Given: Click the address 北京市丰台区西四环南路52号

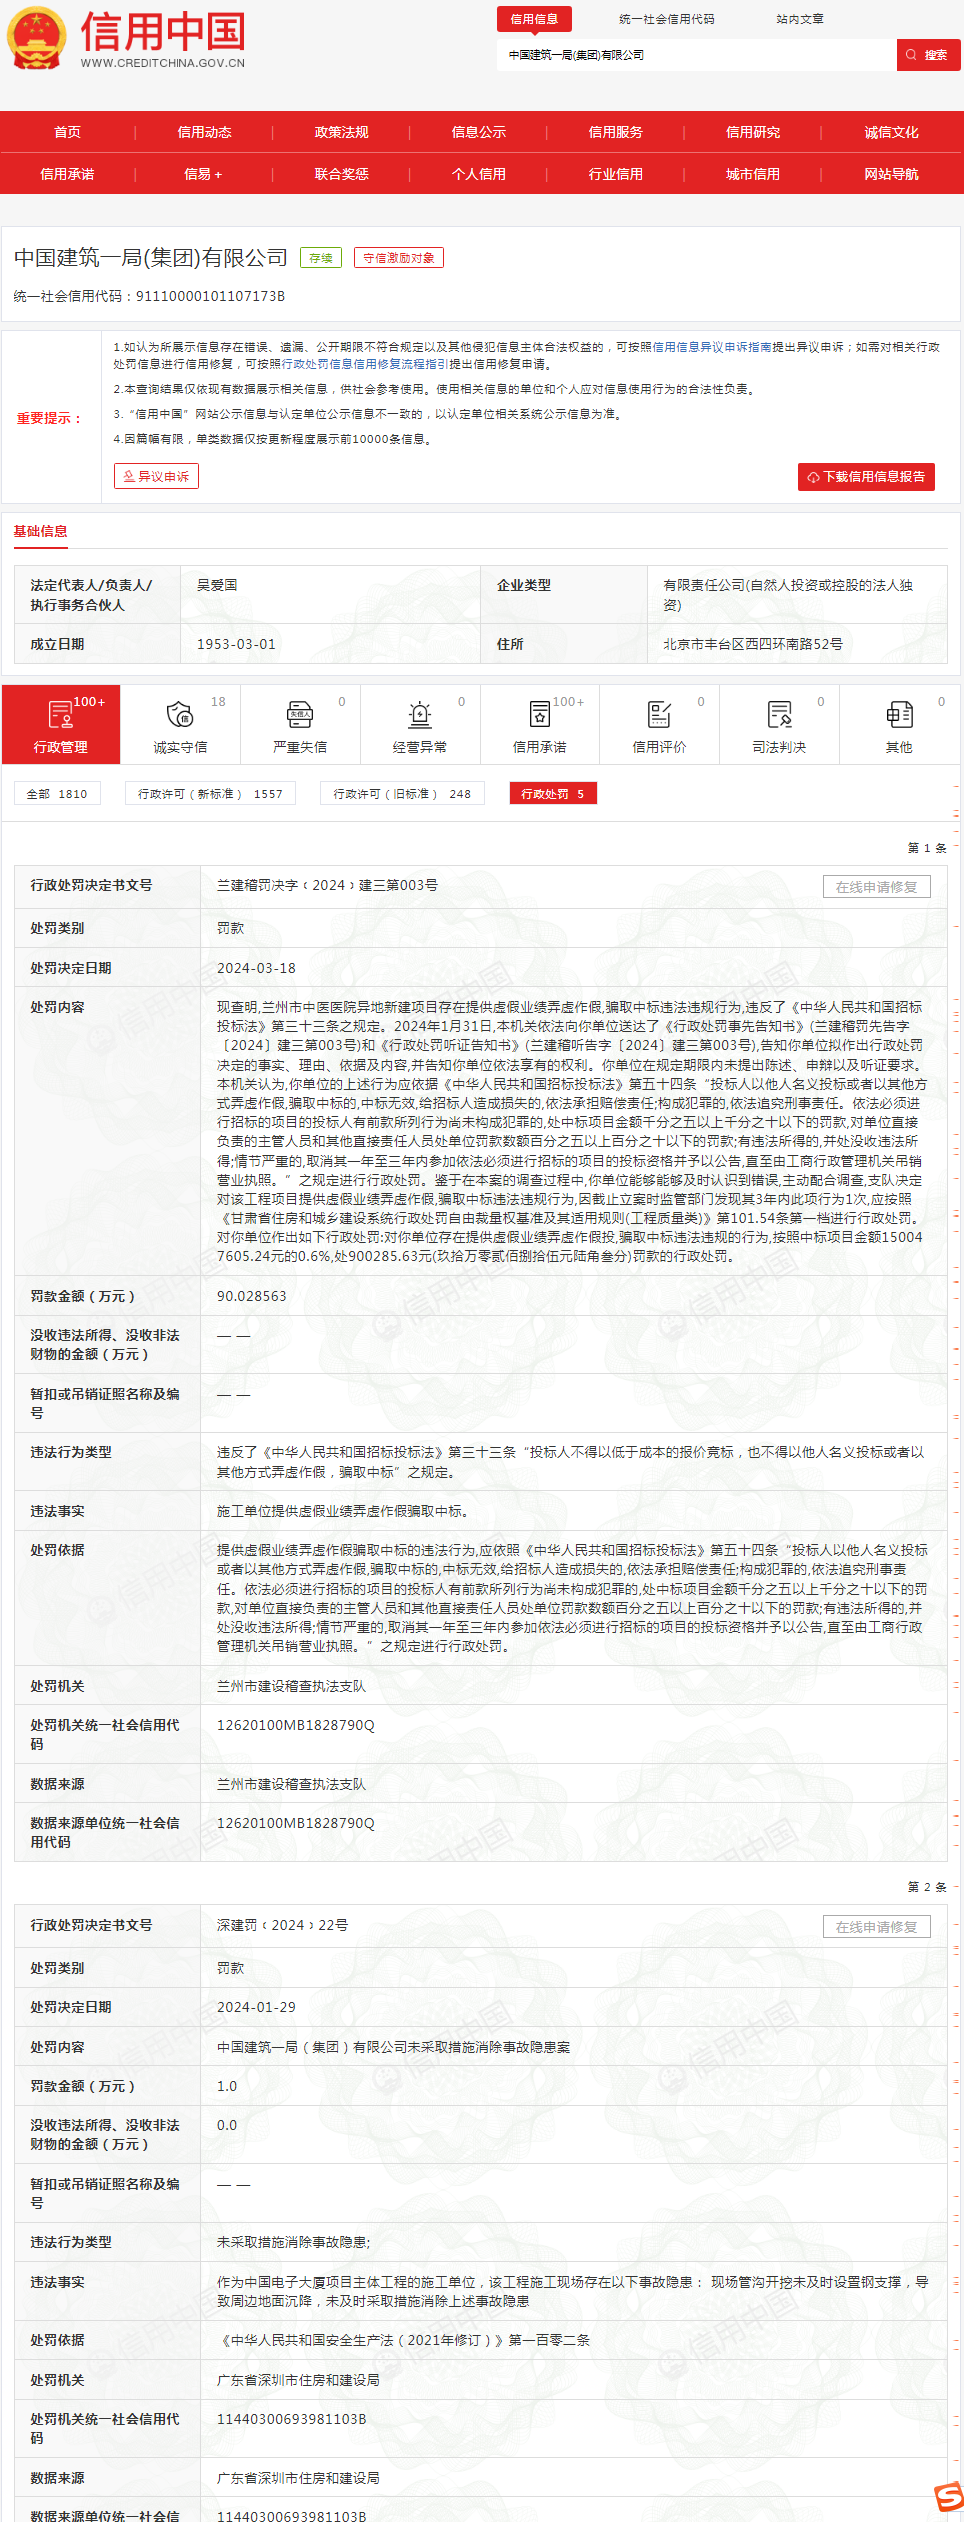Looking at the screenshot, I should pos(753,644).
